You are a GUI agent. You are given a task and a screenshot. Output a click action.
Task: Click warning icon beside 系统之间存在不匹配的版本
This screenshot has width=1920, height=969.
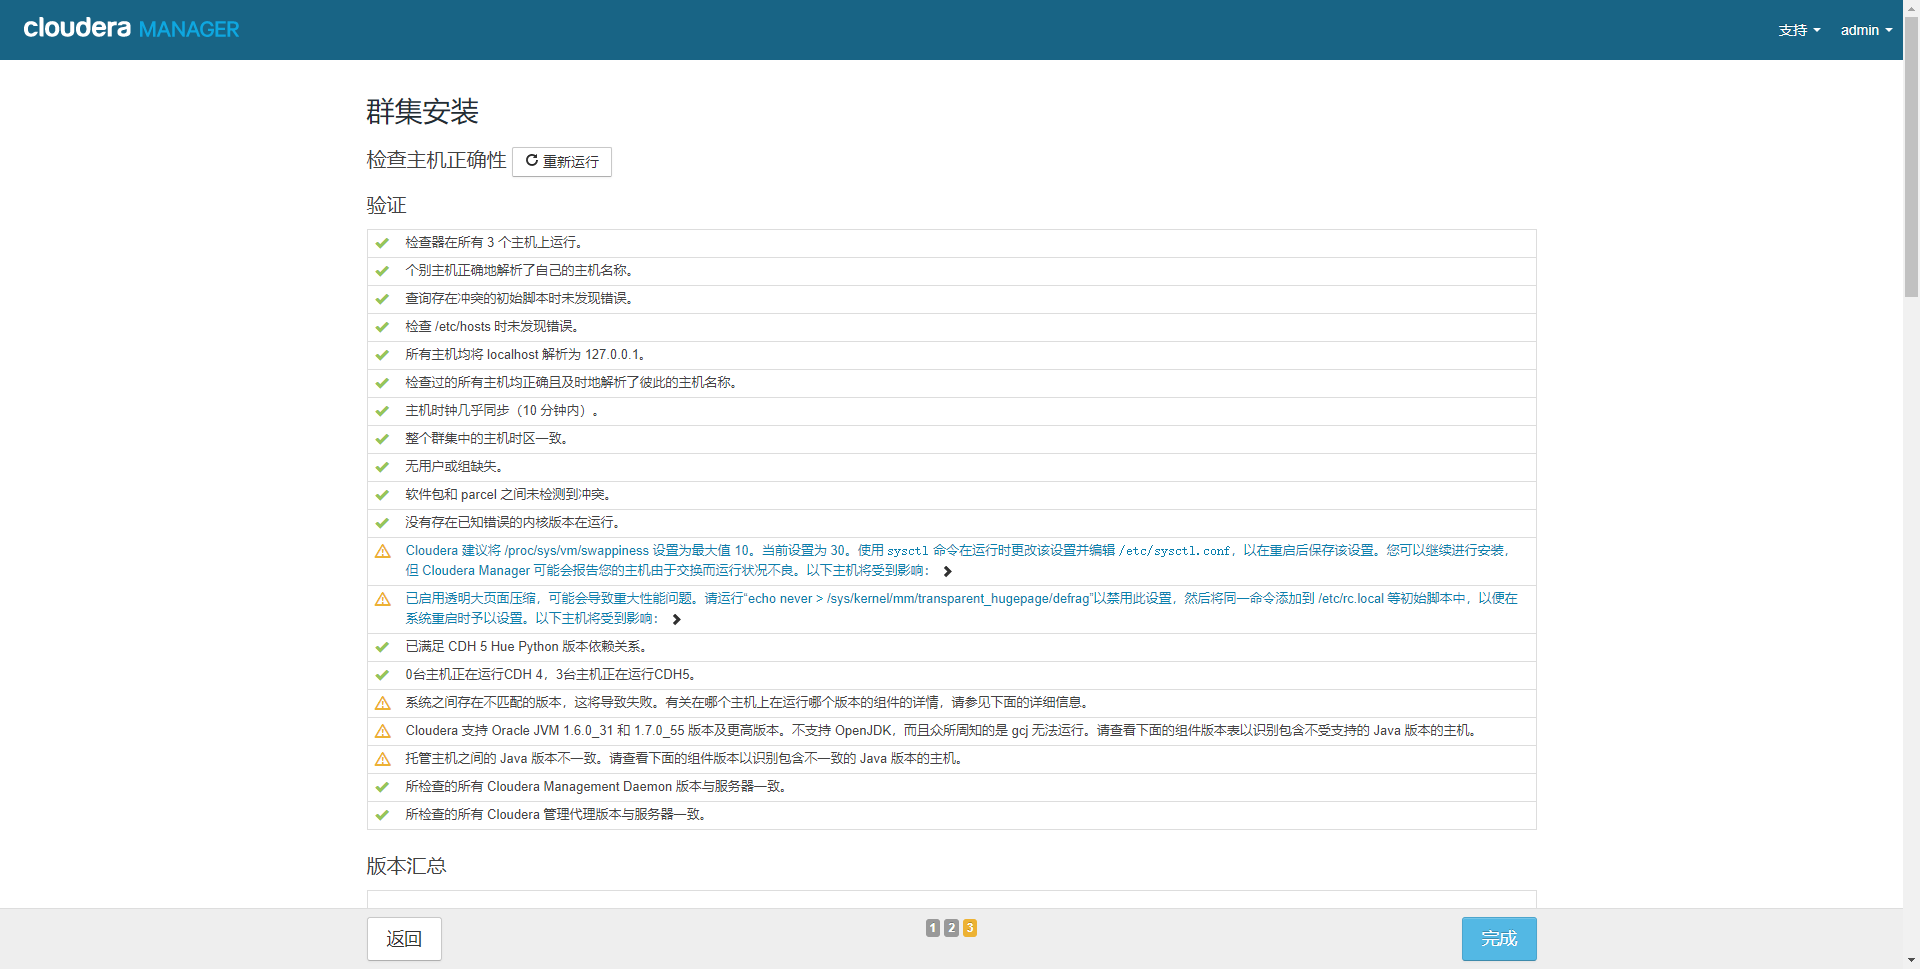(x=382, y=703)
